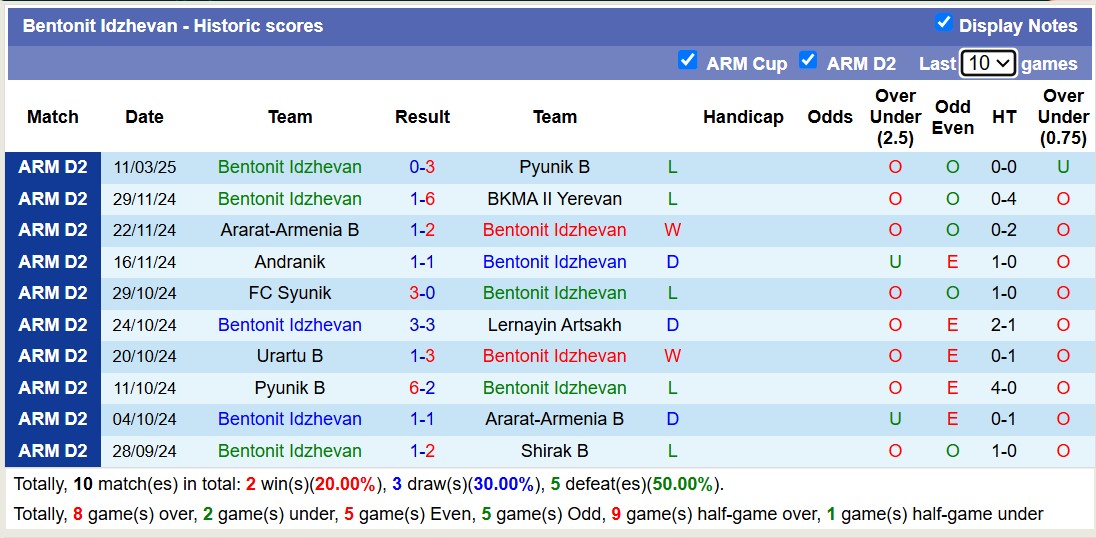Open the Ararat-Armenia B team on 22/11/24
Image resolution: width=1096 pixels, height=538 pixels.
[290, 230]
